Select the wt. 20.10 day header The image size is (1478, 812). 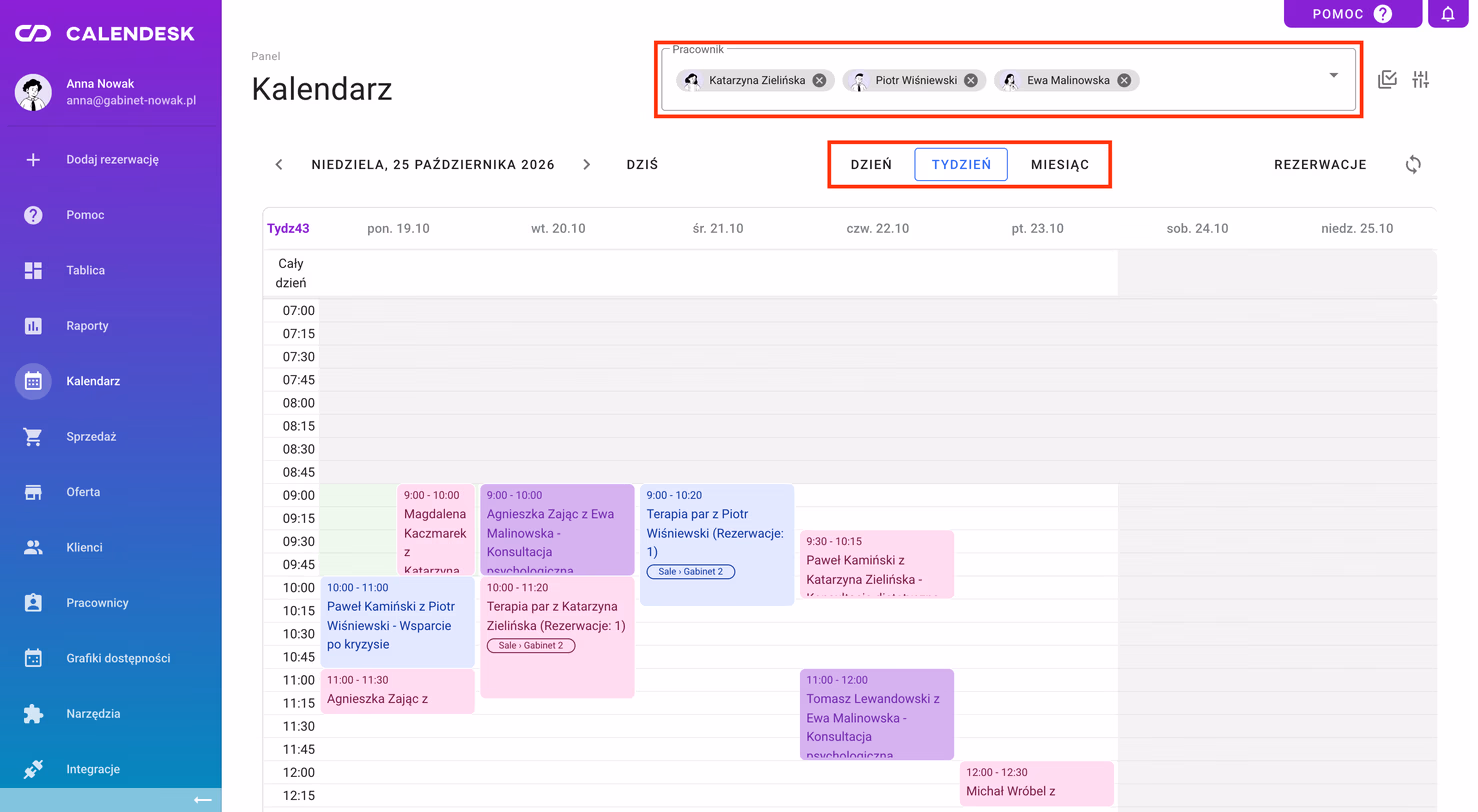pyautogui.click(x=558, y=229)
